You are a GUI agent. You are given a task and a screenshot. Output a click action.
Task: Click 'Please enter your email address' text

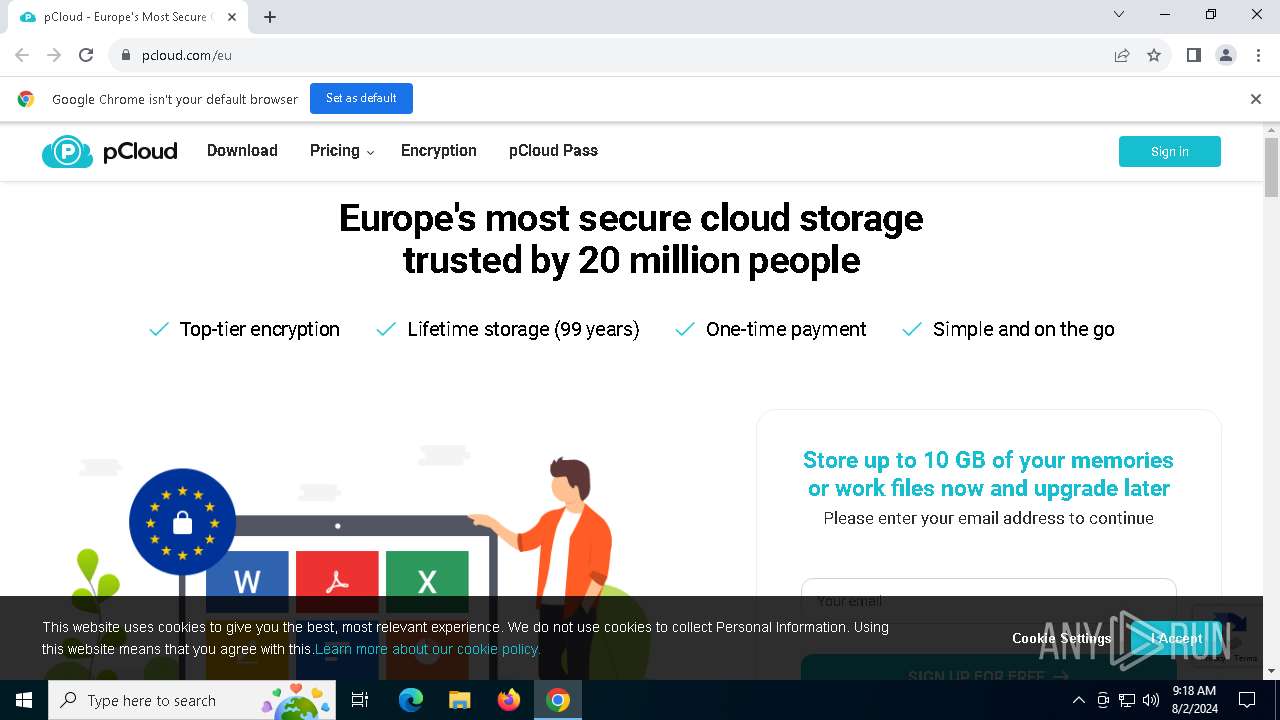pos(988,518)
